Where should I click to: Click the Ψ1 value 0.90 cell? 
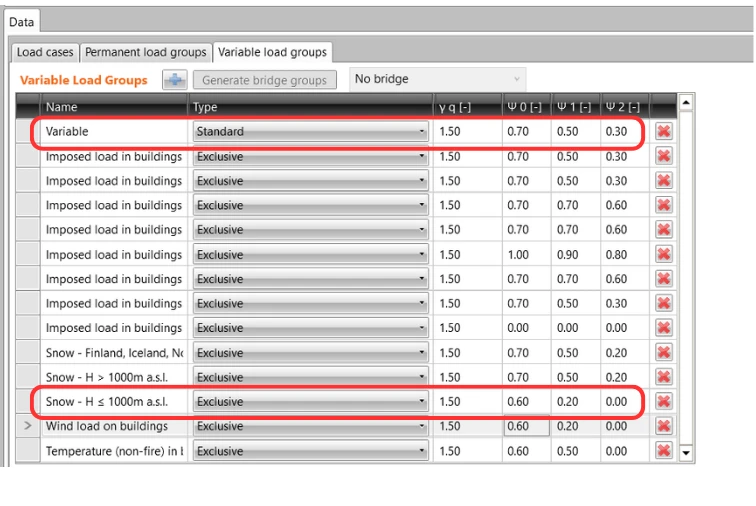[576, 254]
